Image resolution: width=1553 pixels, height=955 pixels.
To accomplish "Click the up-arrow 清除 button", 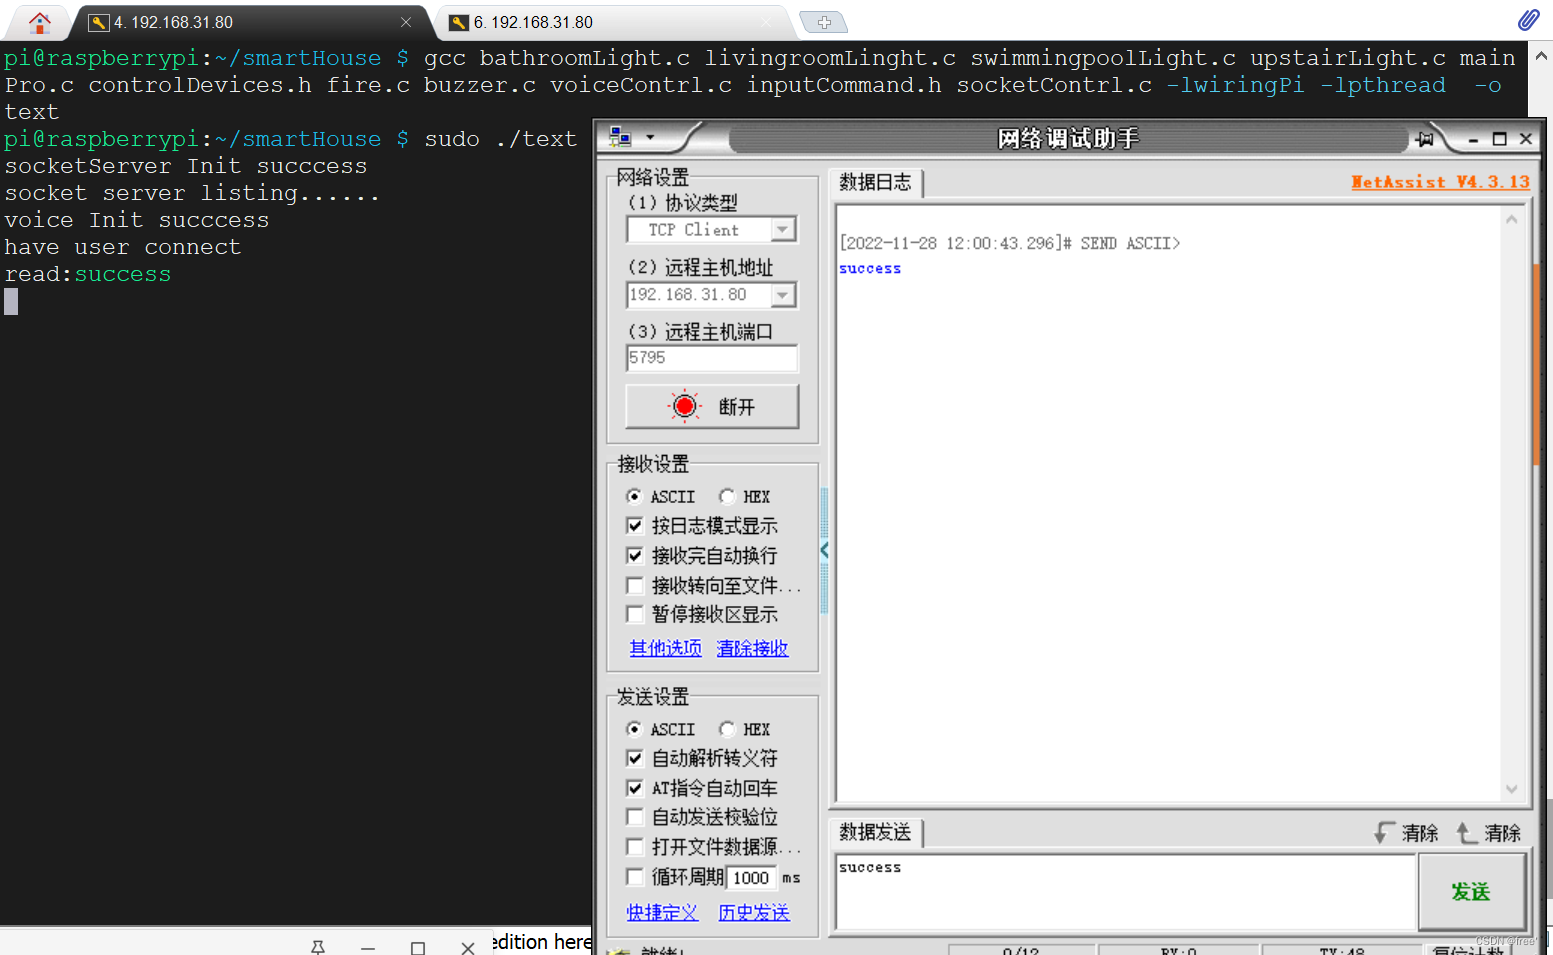I will click(1488, 833).
